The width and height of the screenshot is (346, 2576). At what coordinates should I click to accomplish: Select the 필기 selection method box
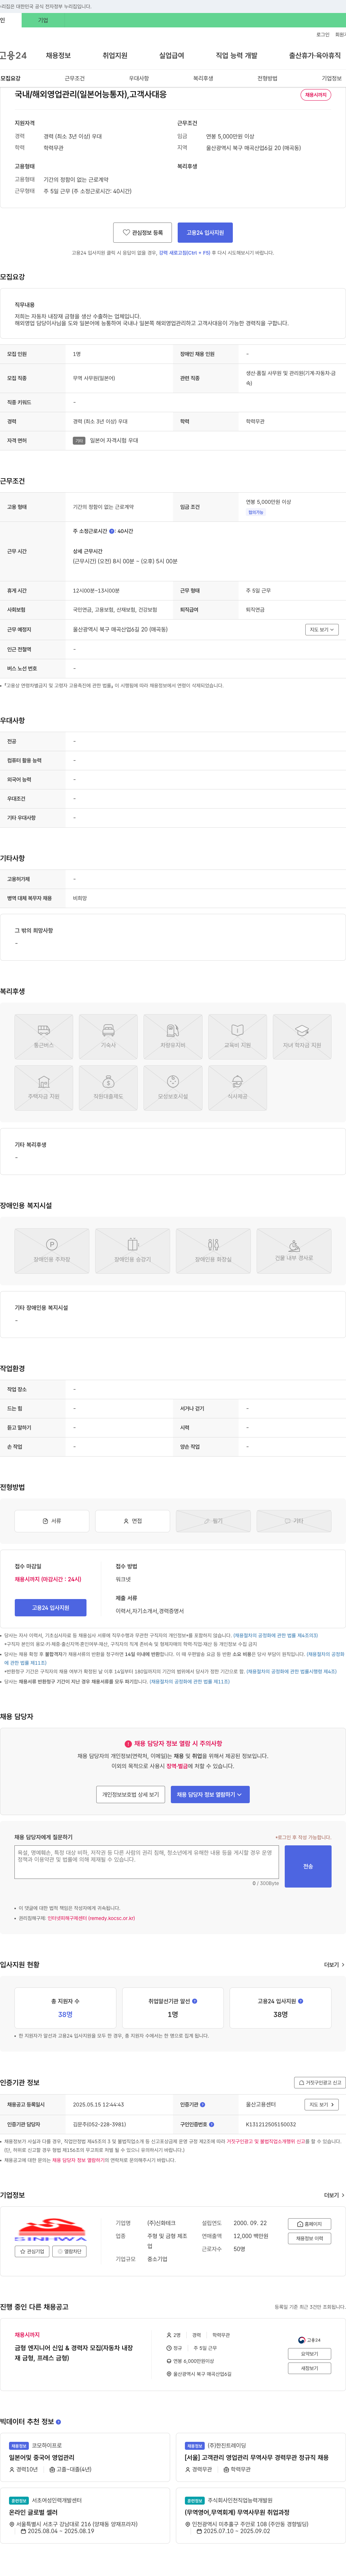(213, 1521)
